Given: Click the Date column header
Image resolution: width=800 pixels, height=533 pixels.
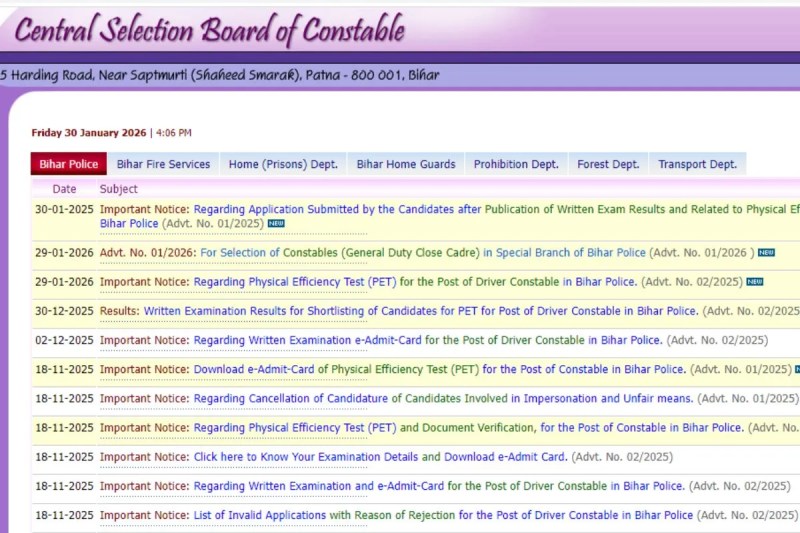Looking at the screenshot, I should pos(64,189).
